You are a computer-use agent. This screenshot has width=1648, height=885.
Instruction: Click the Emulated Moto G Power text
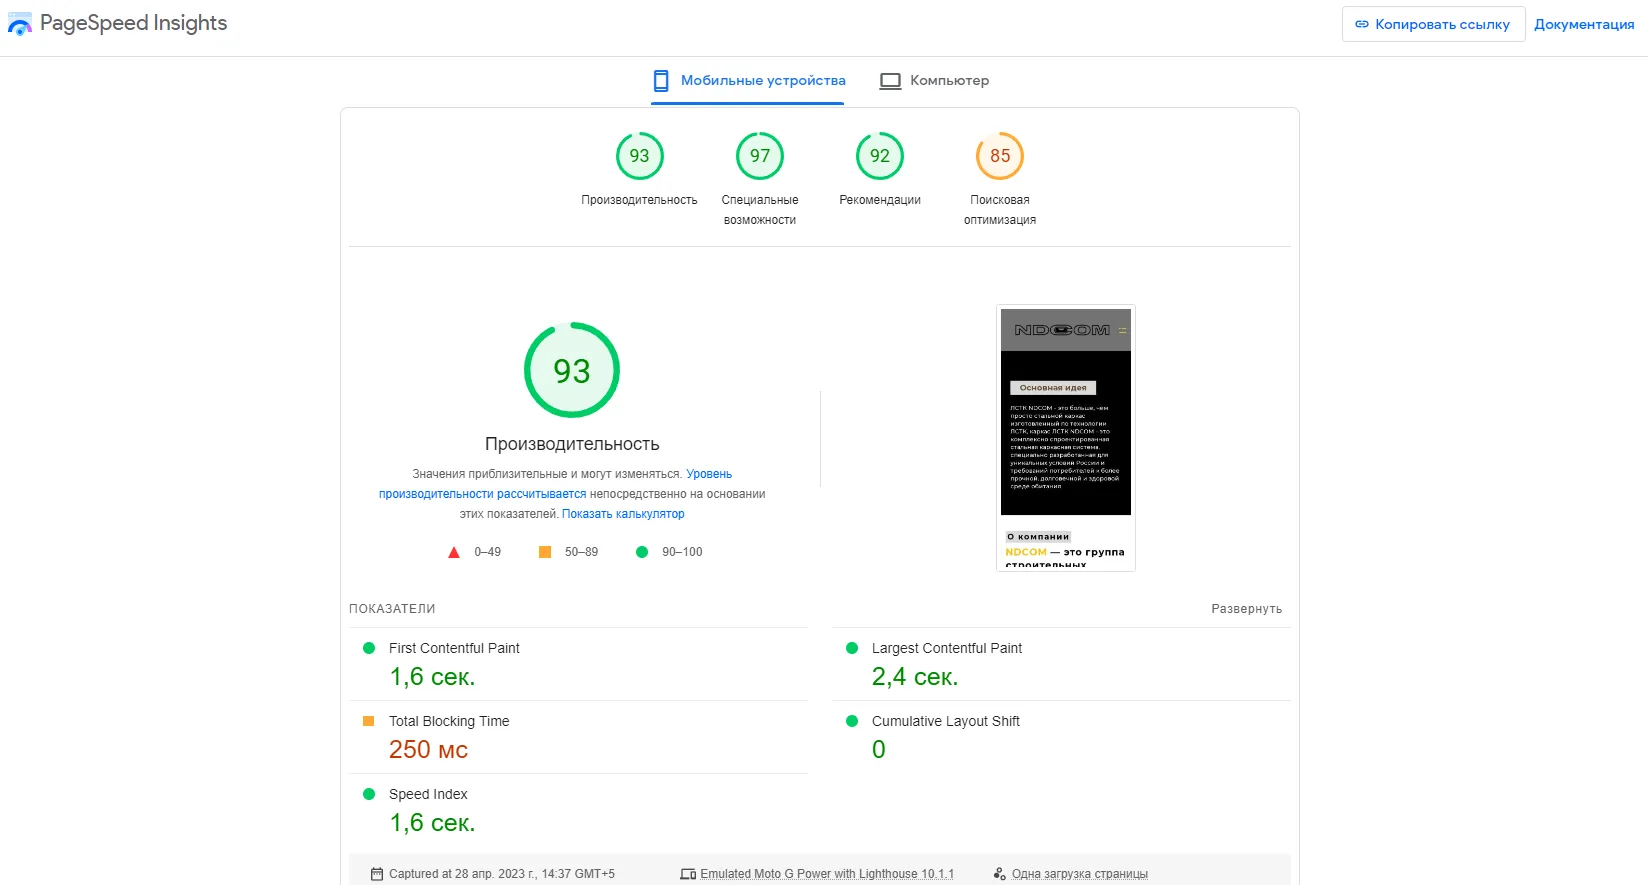click(x=826, y=874)
